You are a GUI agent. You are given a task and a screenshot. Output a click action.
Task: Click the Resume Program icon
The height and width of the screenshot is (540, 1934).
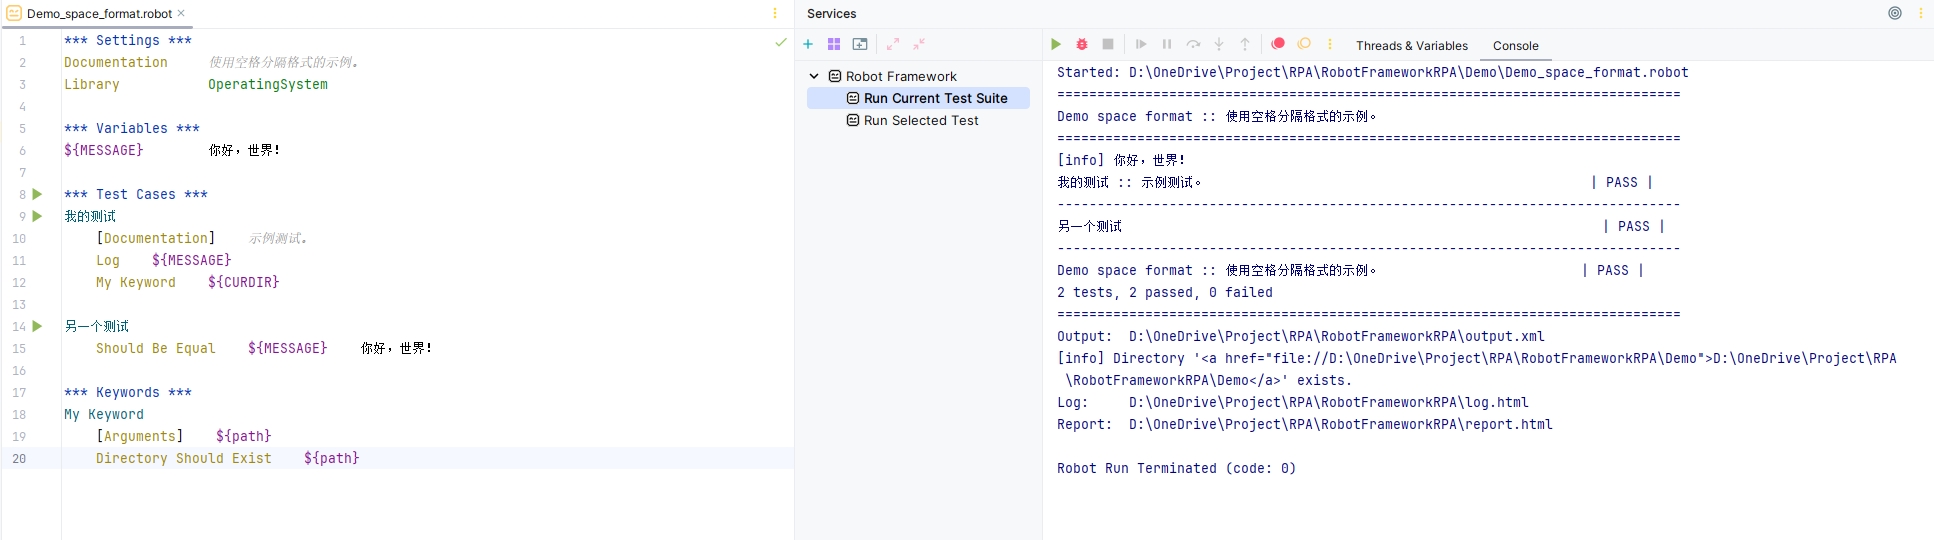pyautogui.click(x=1141, y=44)
